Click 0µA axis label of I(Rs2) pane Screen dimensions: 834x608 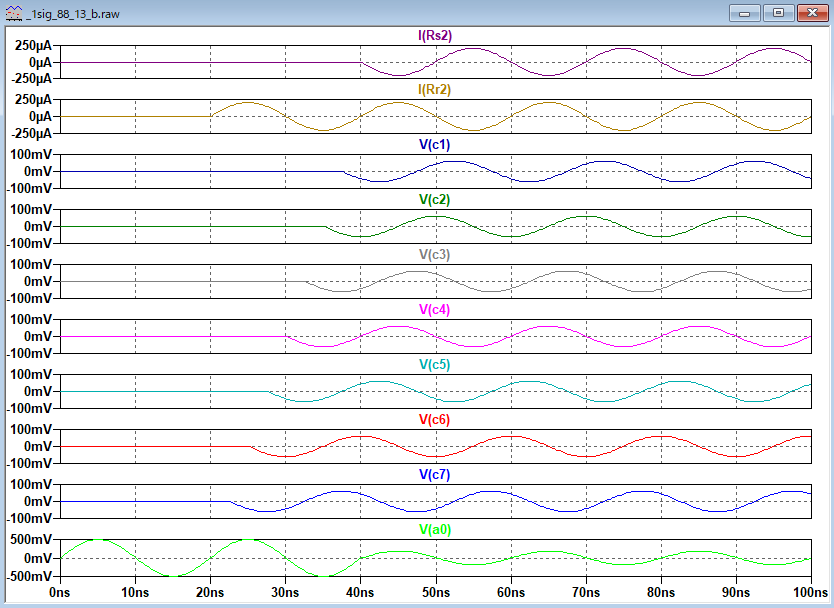click(x=40, y=63)
